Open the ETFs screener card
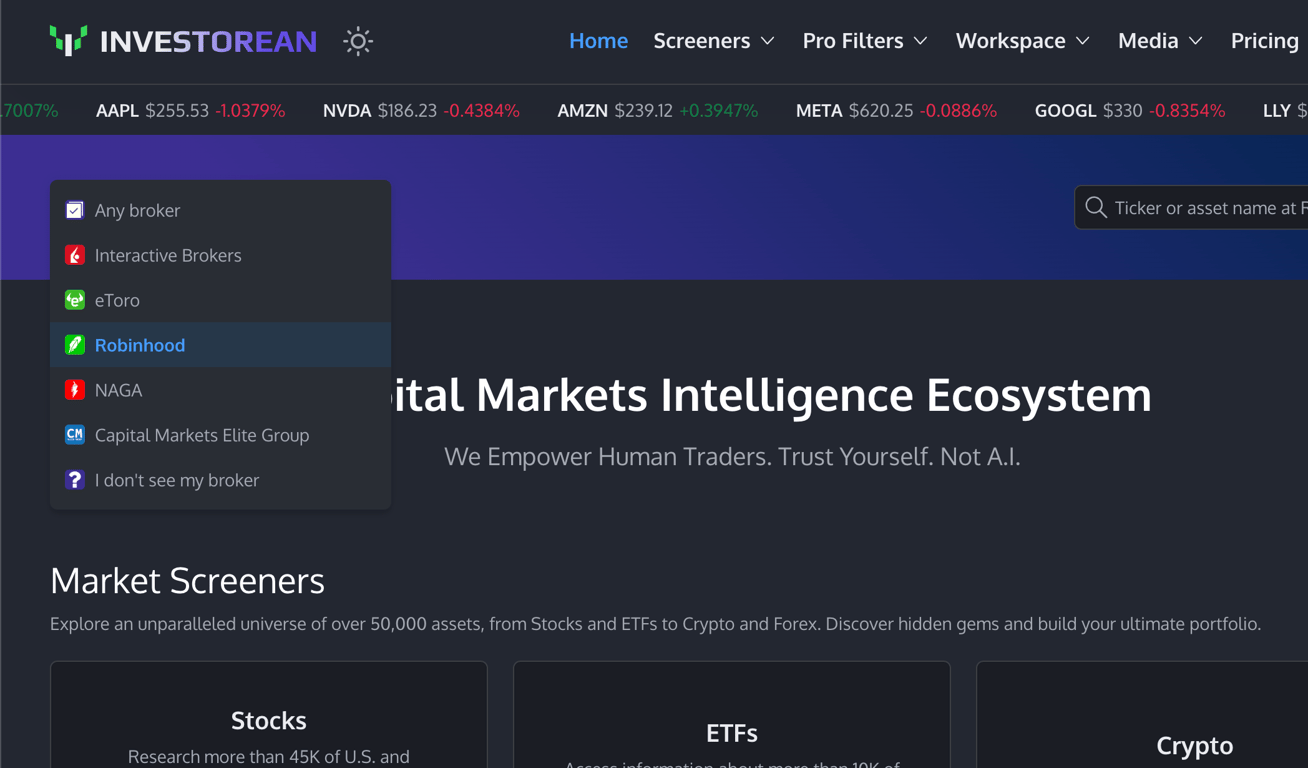Viewport: 1308px width, 768px height. [x=732, y=715]
